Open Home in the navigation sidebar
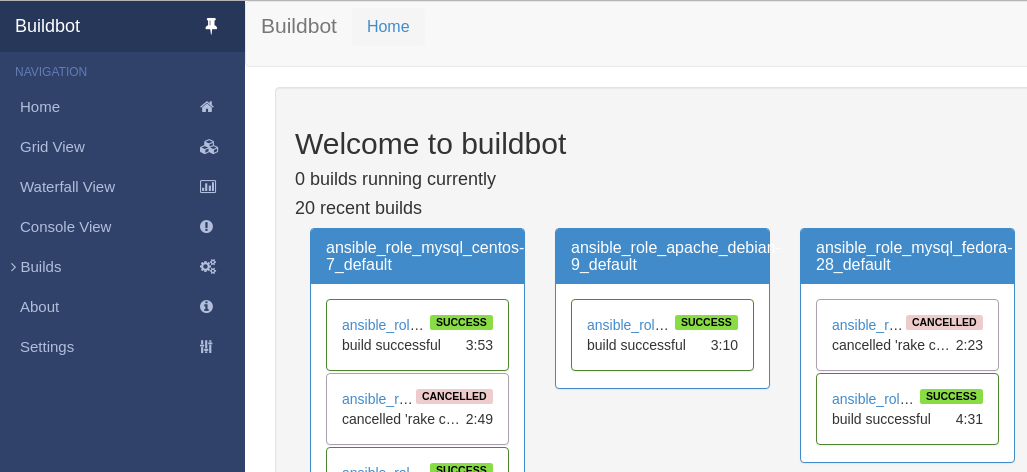 [x=40, y=107]
